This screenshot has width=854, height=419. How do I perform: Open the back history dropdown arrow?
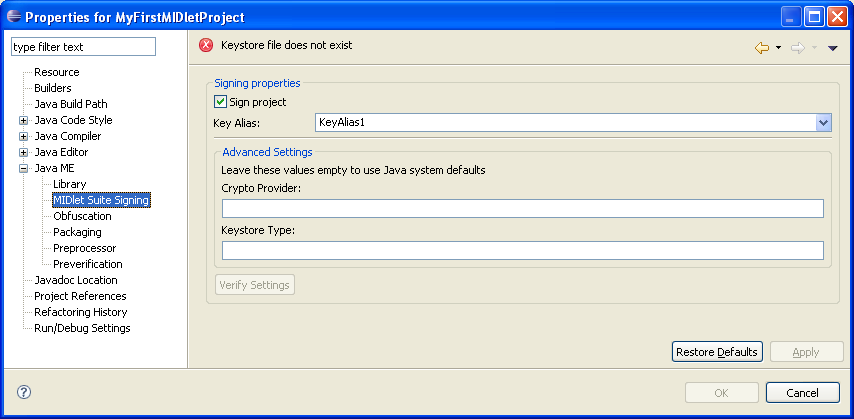(778, 48)
